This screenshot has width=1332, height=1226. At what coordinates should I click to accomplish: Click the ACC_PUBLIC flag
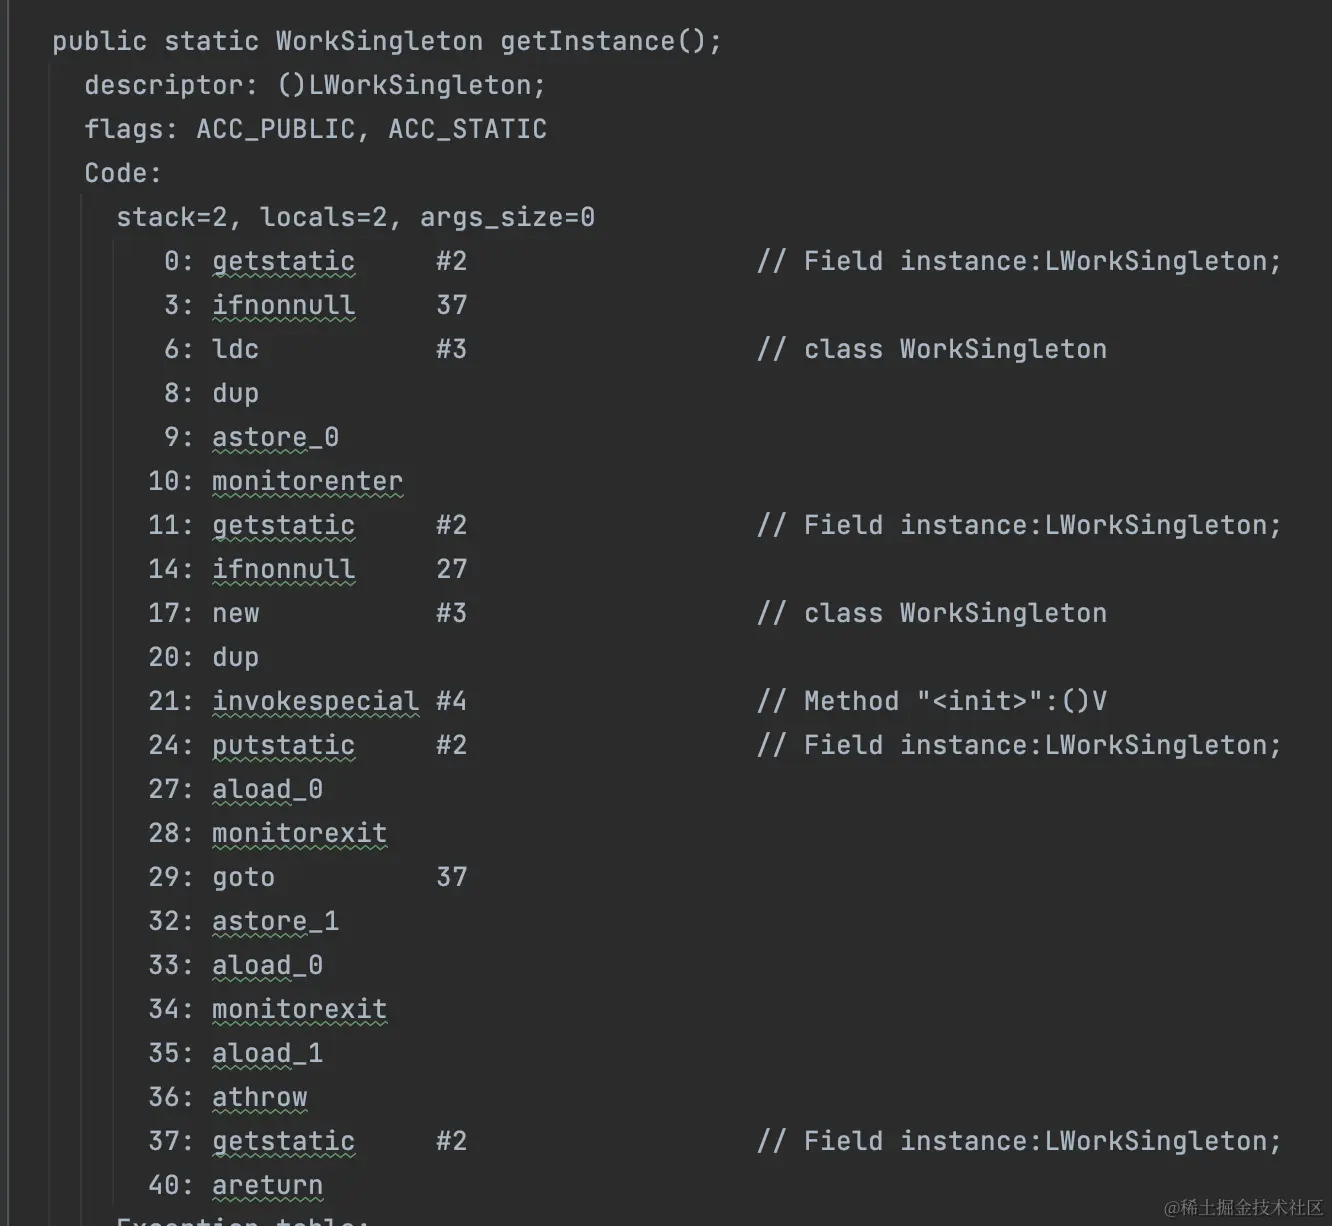coord(275,129)
